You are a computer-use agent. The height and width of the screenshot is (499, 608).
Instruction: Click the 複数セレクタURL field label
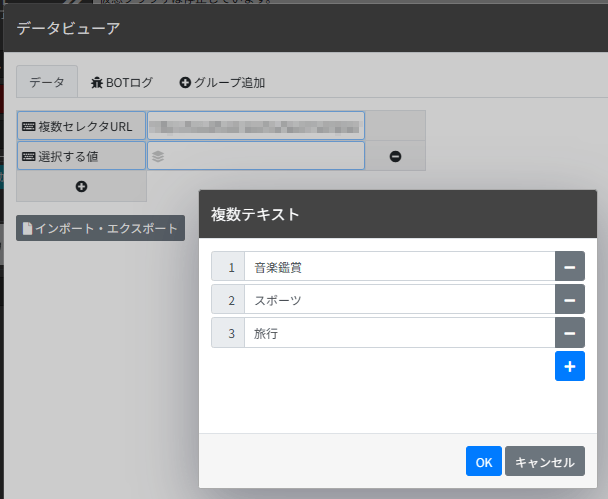81,126
